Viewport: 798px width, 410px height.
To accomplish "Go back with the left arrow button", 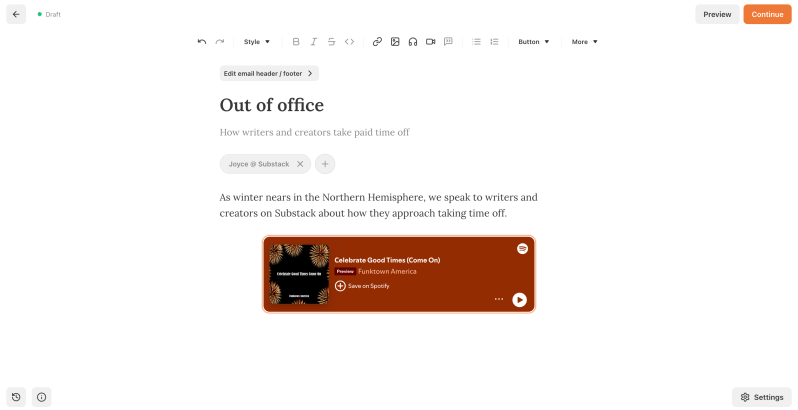I will coord(16,14).
